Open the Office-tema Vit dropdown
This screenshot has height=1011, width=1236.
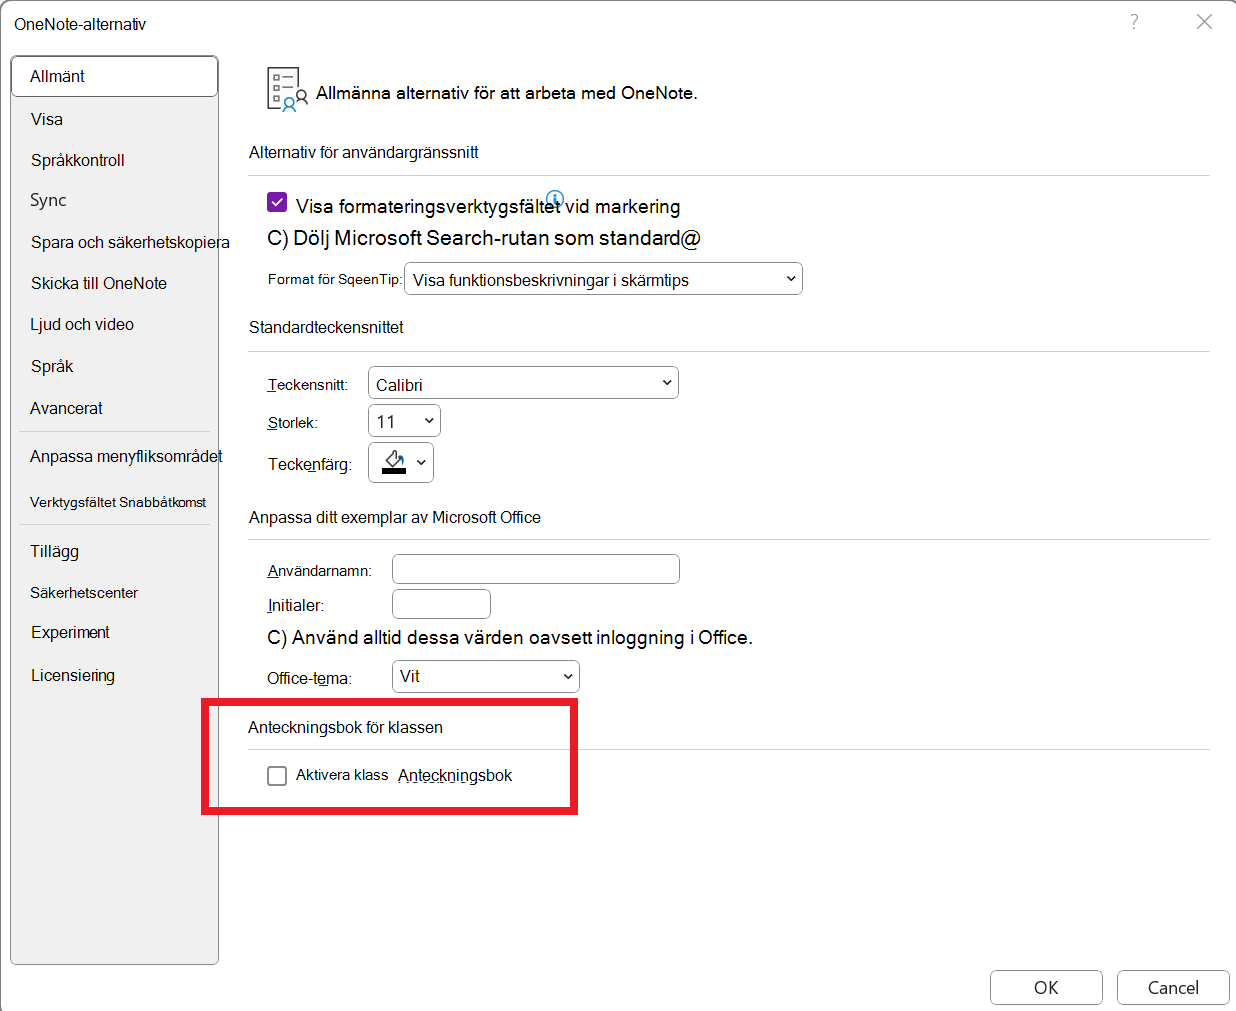(485, 677)
